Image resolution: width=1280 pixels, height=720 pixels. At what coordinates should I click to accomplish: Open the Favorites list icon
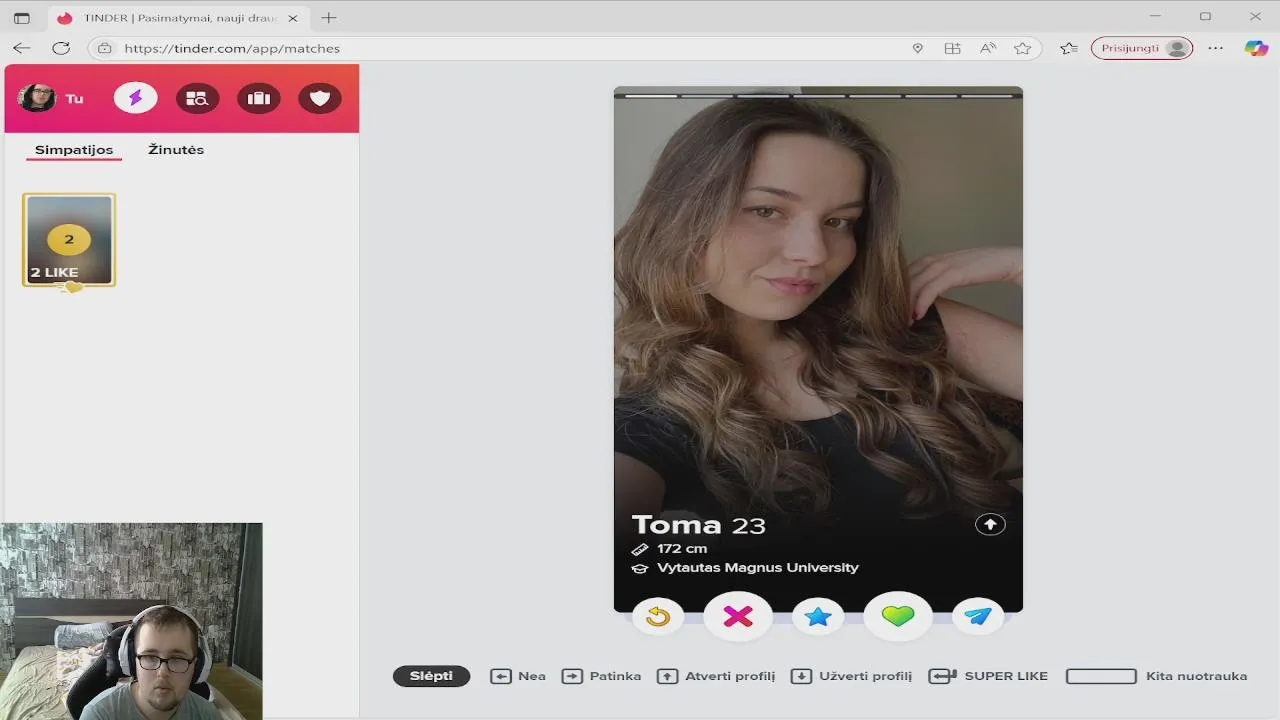pos(1069,48)
